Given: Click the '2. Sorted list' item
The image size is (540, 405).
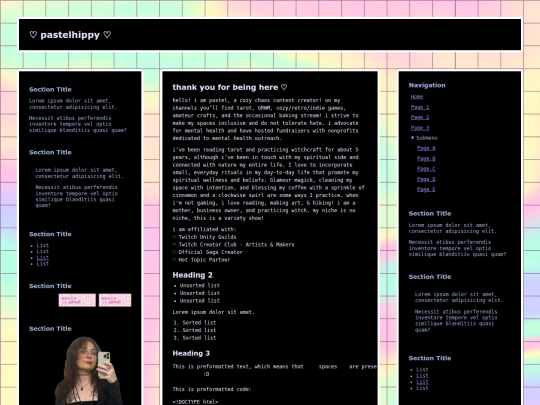Looking at the screenshot, I should click(195, 330).
